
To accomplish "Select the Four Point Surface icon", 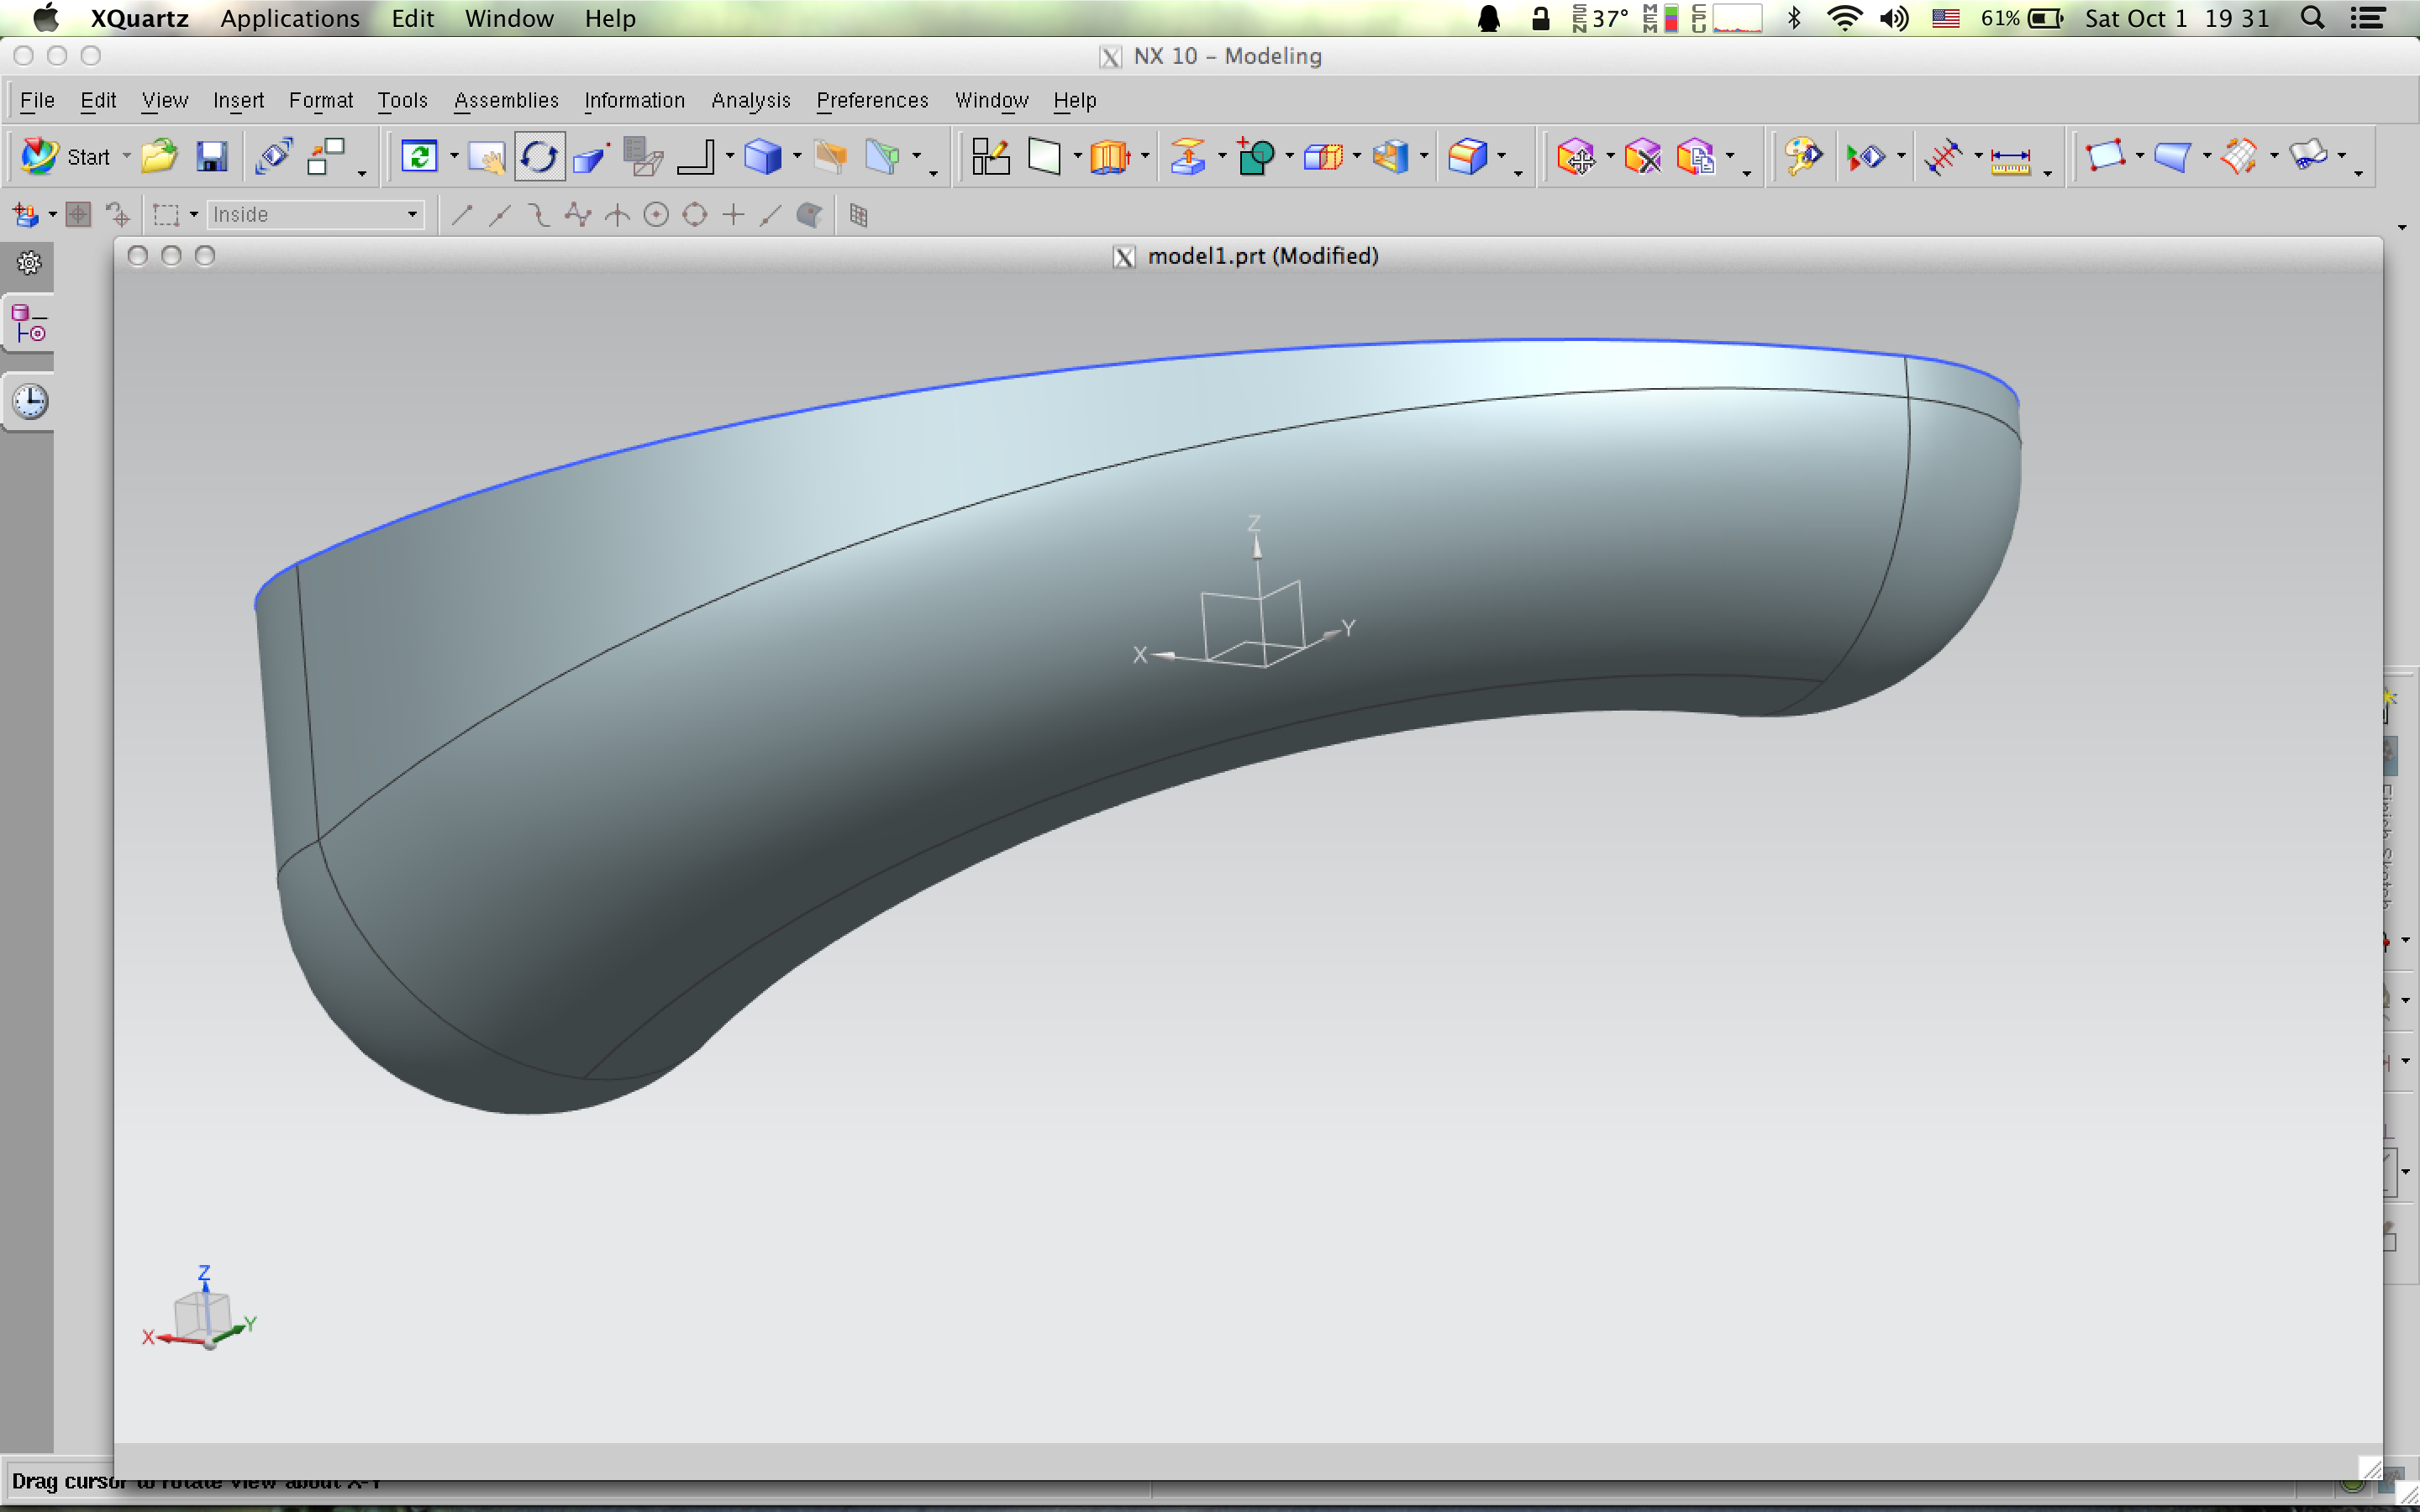I will 2105,156.
